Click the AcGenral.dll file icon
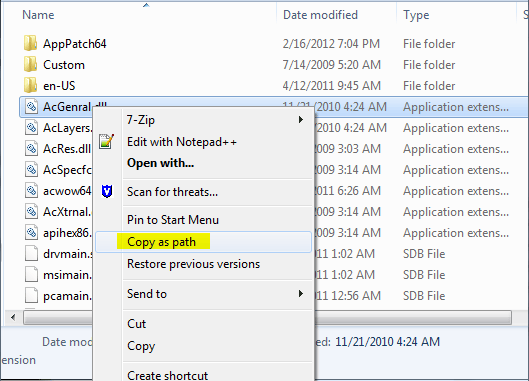Screen dimensions: 529x381 (31, 107)
